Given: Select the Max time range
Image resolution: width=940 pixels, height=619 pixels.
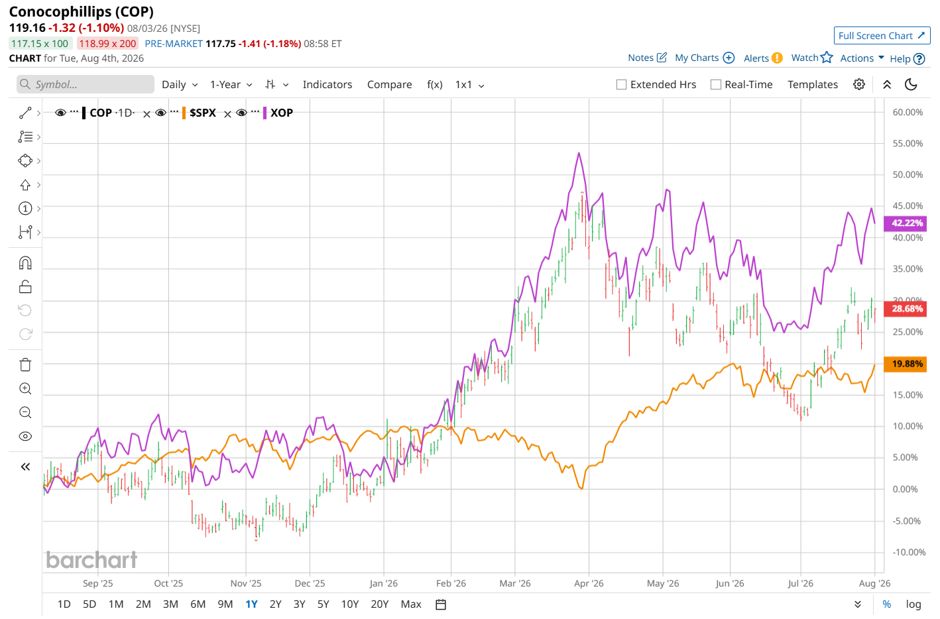Looking at the screenshot, I should [411, 605].
